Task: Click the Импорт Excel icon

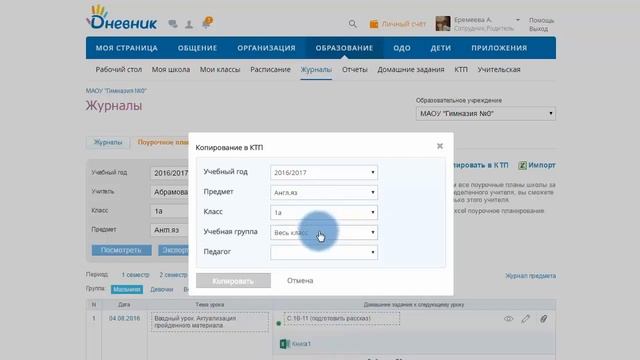Action: (x=522, y=165)
